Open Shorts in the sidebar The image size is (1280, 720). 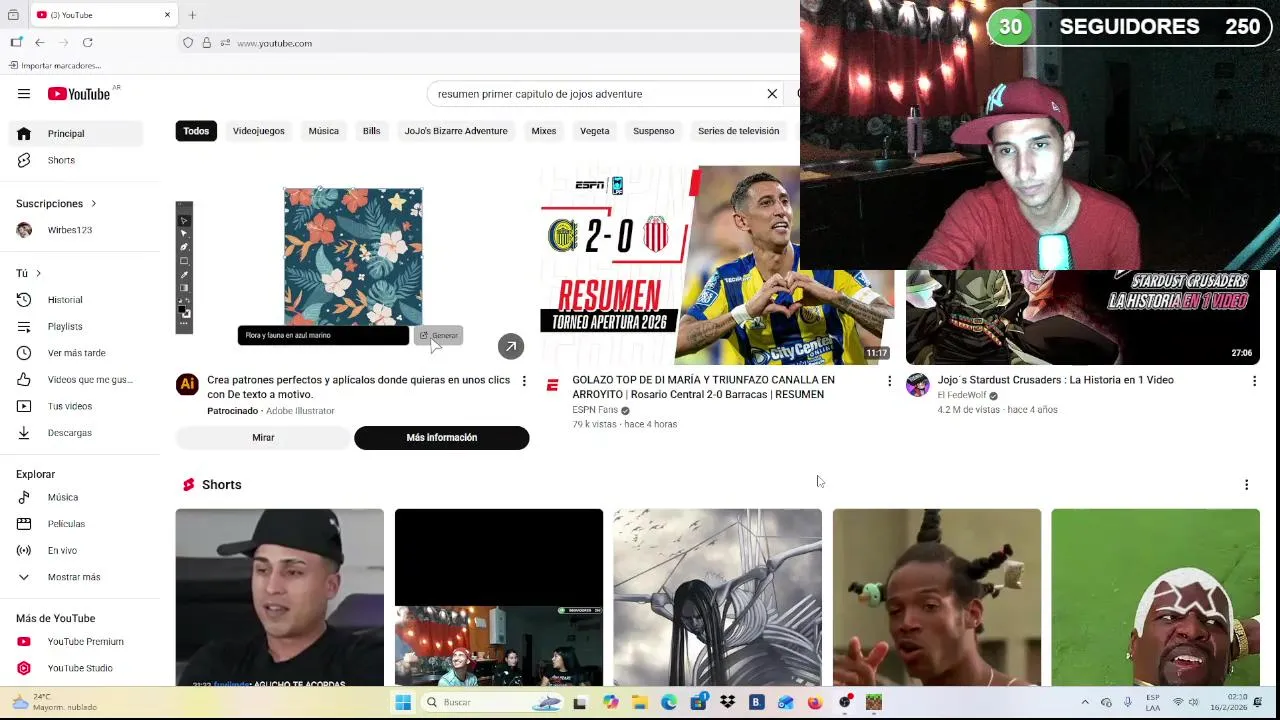[x=76, y=160]
